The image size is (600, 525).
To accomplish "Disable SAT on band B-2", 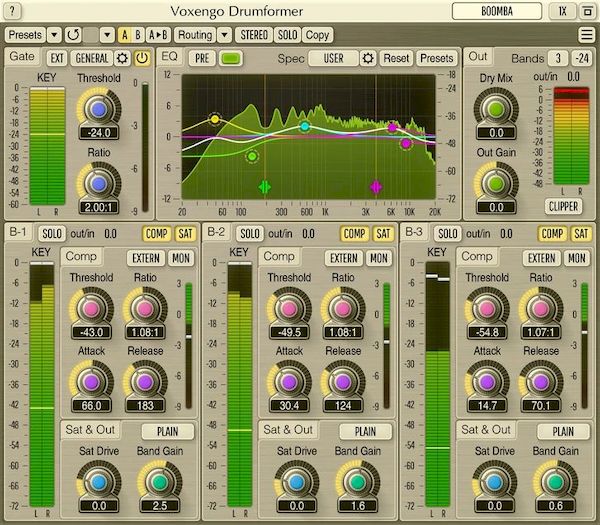I will [383, 234].
